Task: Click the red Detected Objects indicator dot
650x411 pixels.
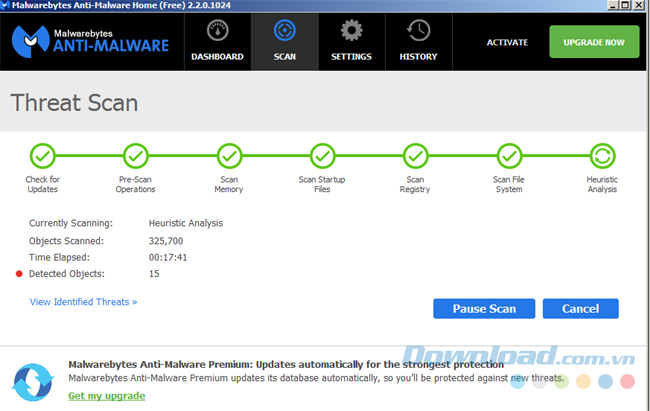Action: (x=19, y=273)
